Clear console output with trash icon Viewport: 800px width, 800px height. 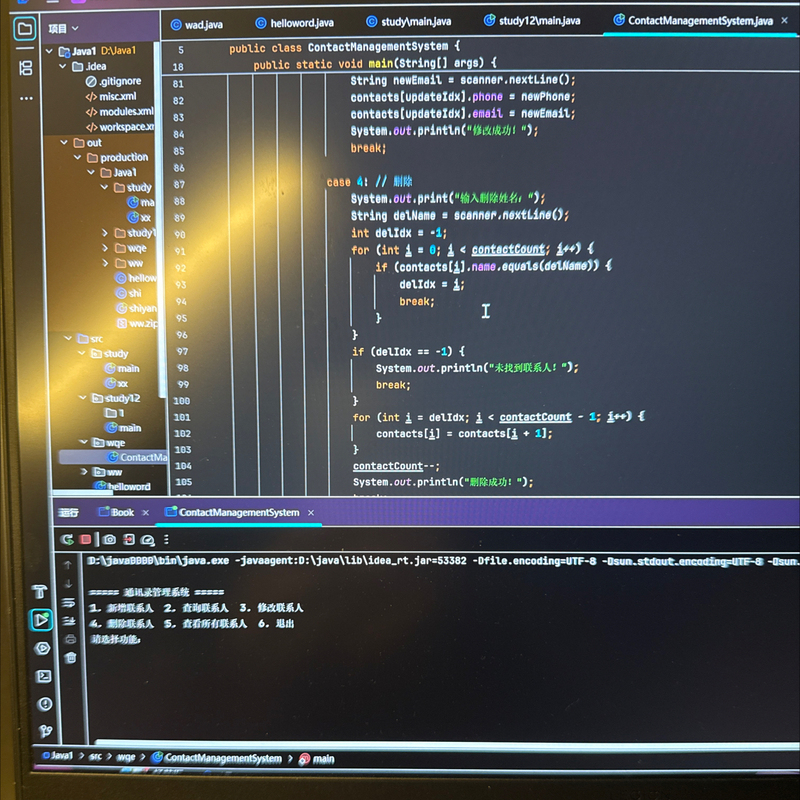click(x=70, y=657)
